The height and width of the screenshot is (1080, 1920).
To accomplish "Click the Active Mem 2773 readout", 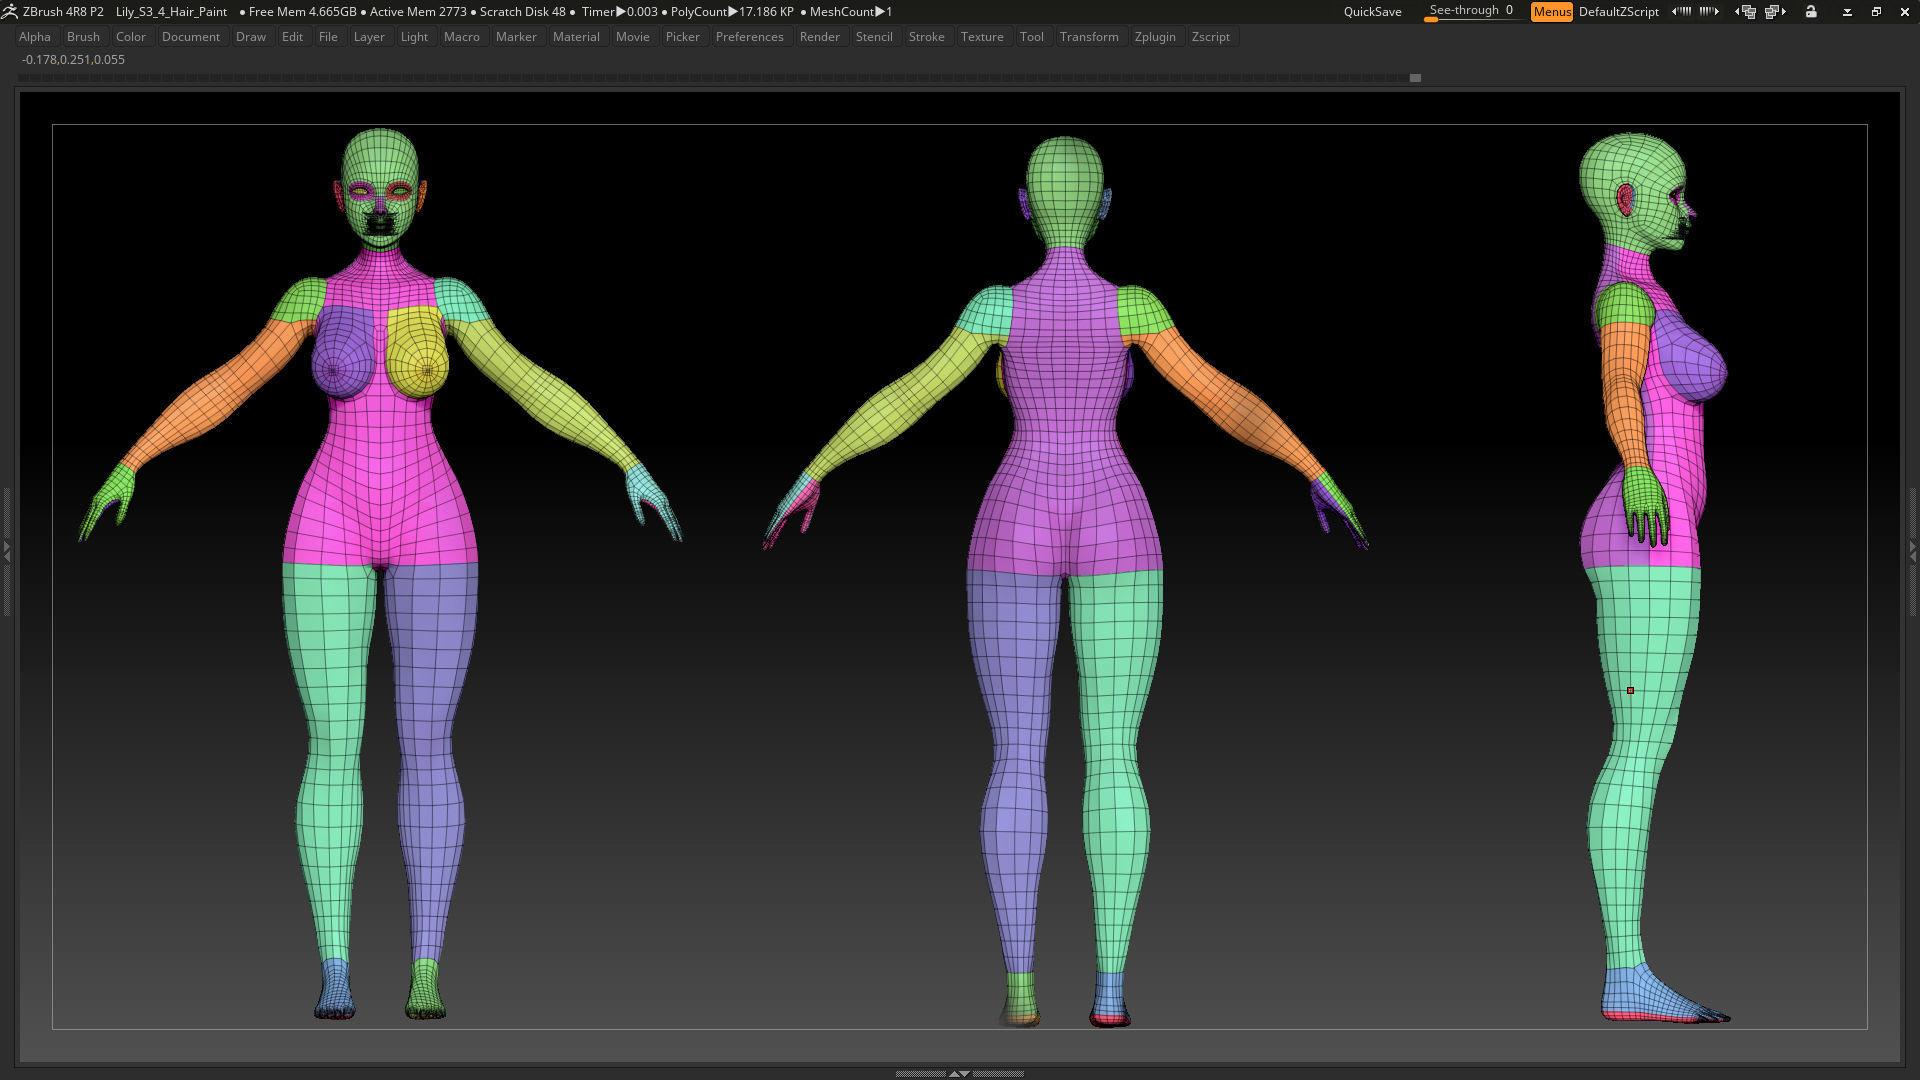I will (418, 12).
